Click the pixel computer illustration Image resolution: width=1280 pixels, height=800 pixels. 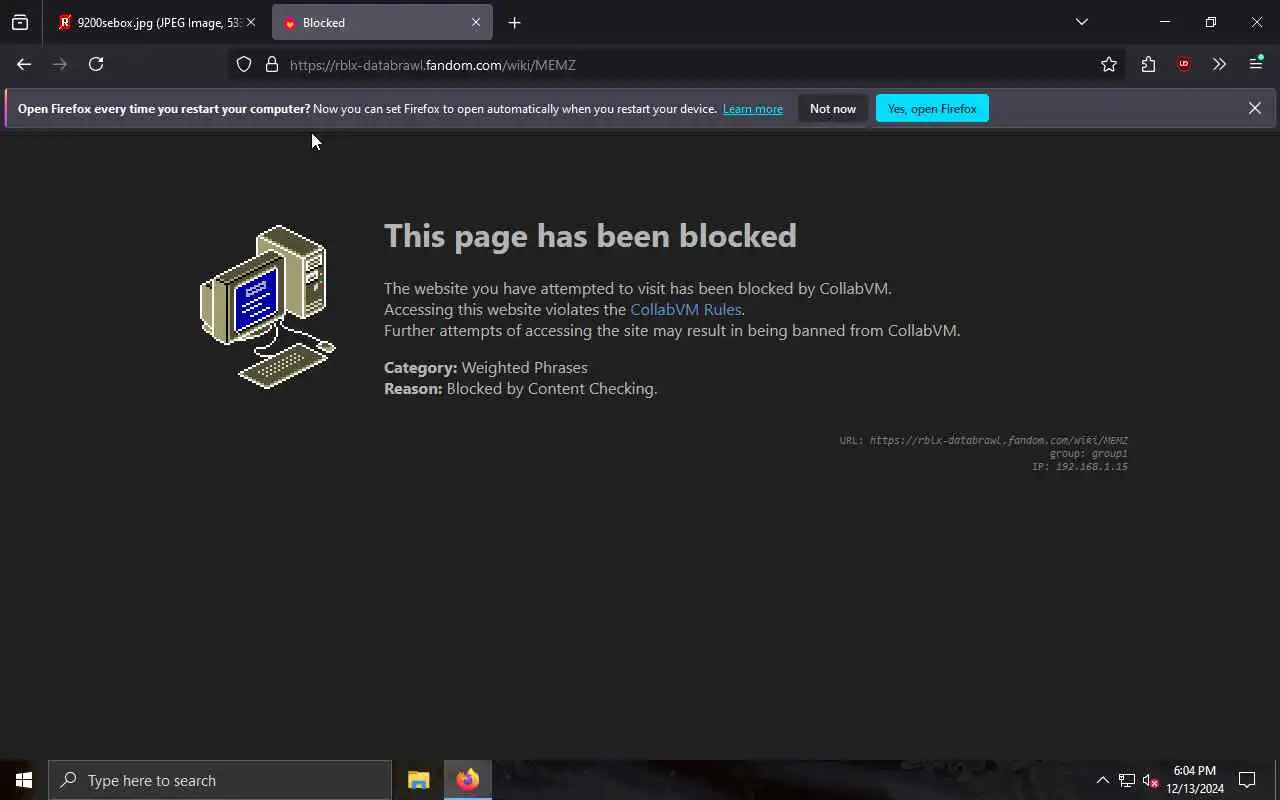(x=268, y=307)
